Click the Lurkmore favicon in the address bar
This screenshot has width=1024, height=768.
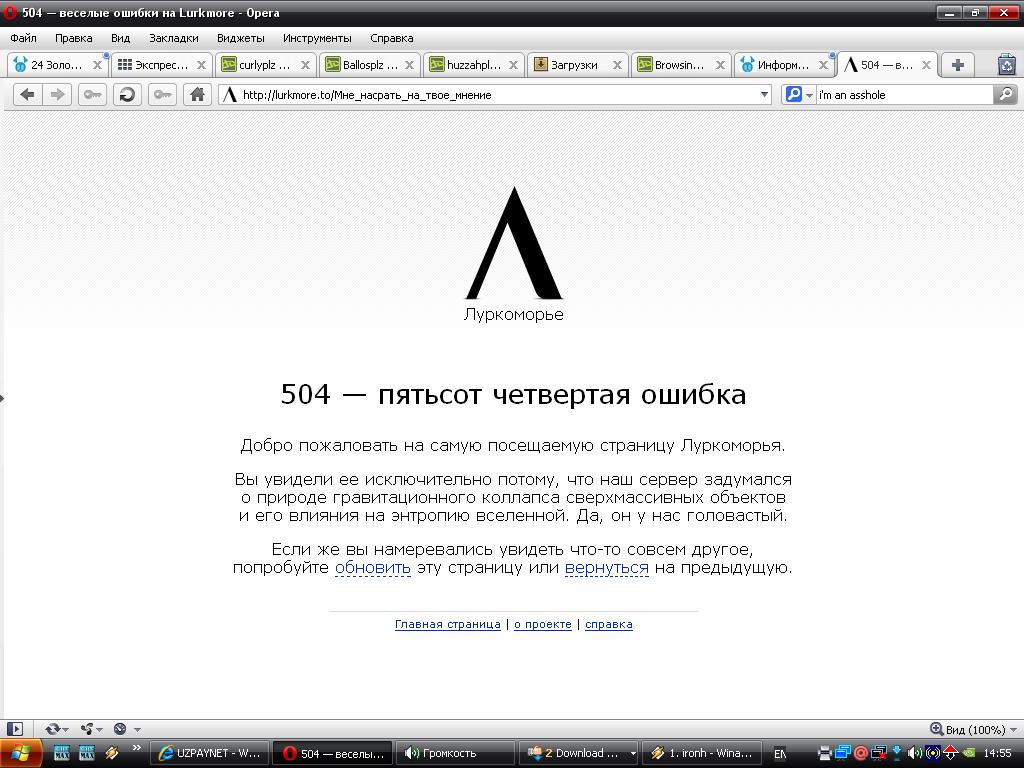pos(229,95)
